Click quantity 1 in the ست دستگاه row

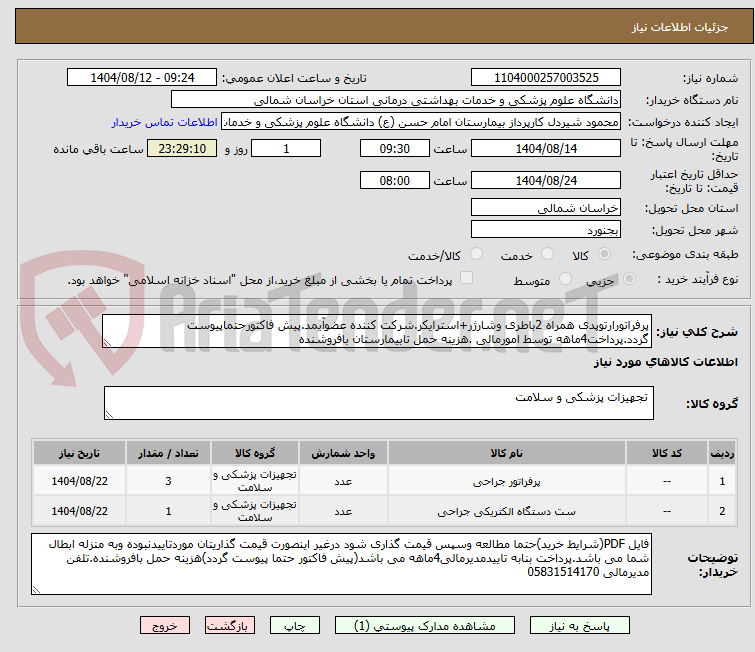tap(168, 511)
